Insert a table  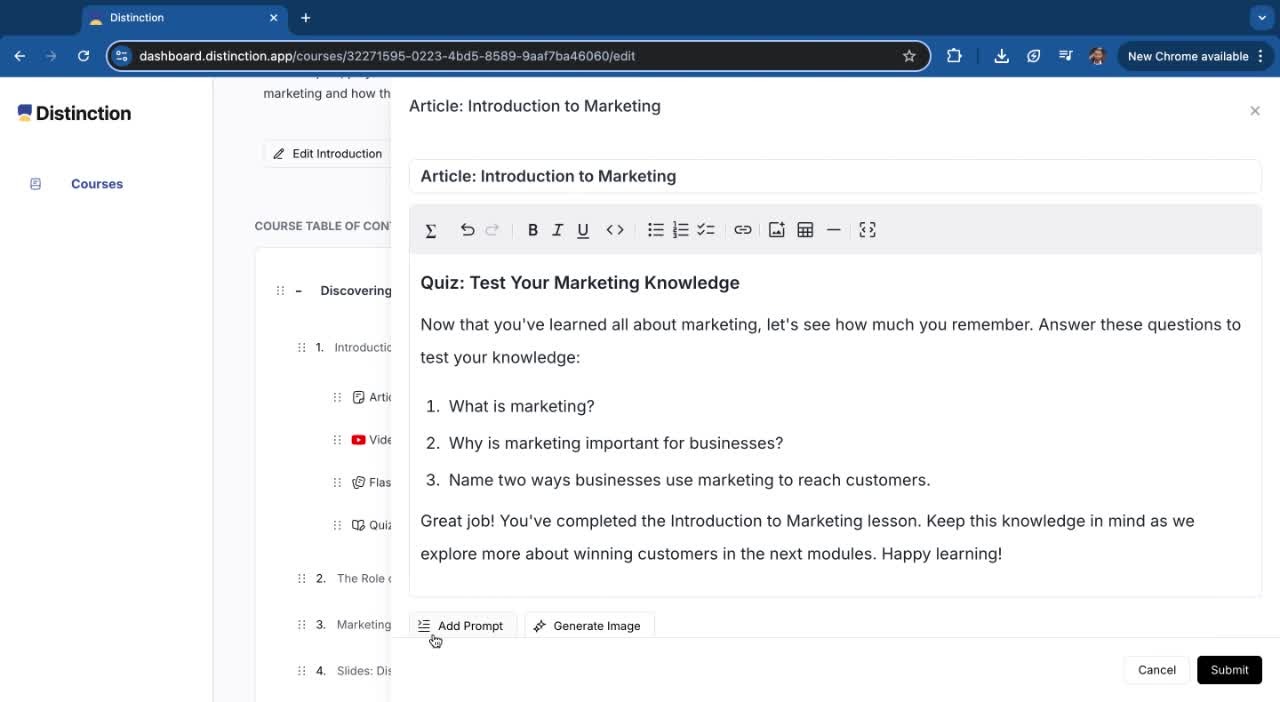pyautogui.click(x=805, y=230)
